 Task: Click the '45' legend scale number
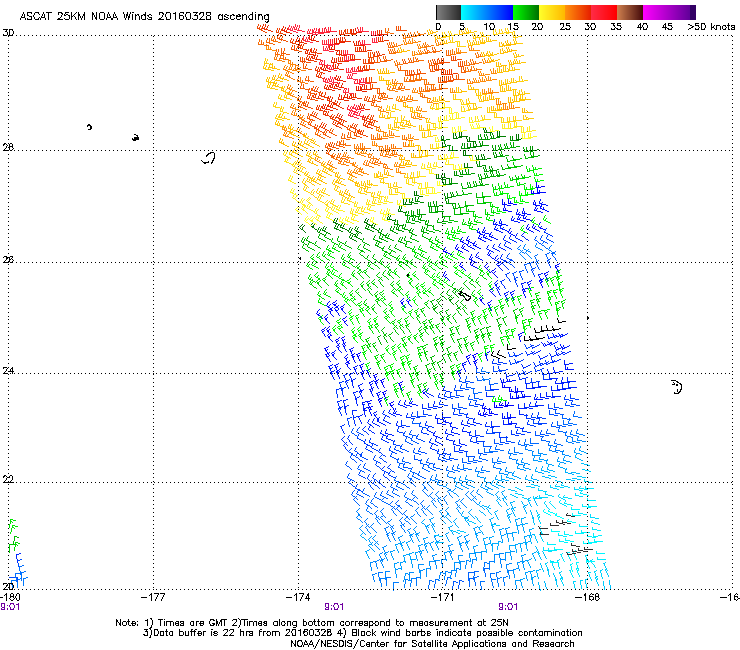click(x=667, y=27)
